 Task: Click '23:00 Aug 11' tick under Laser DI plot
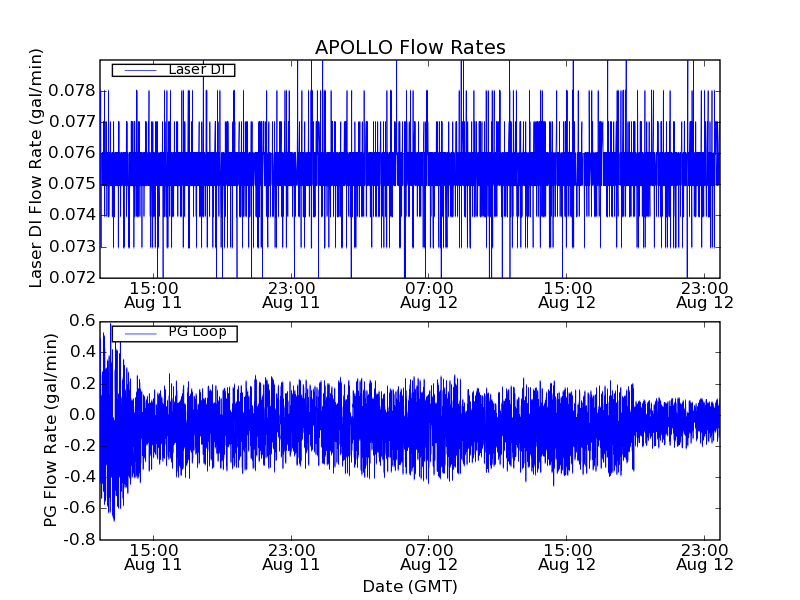tap(291, 295)
